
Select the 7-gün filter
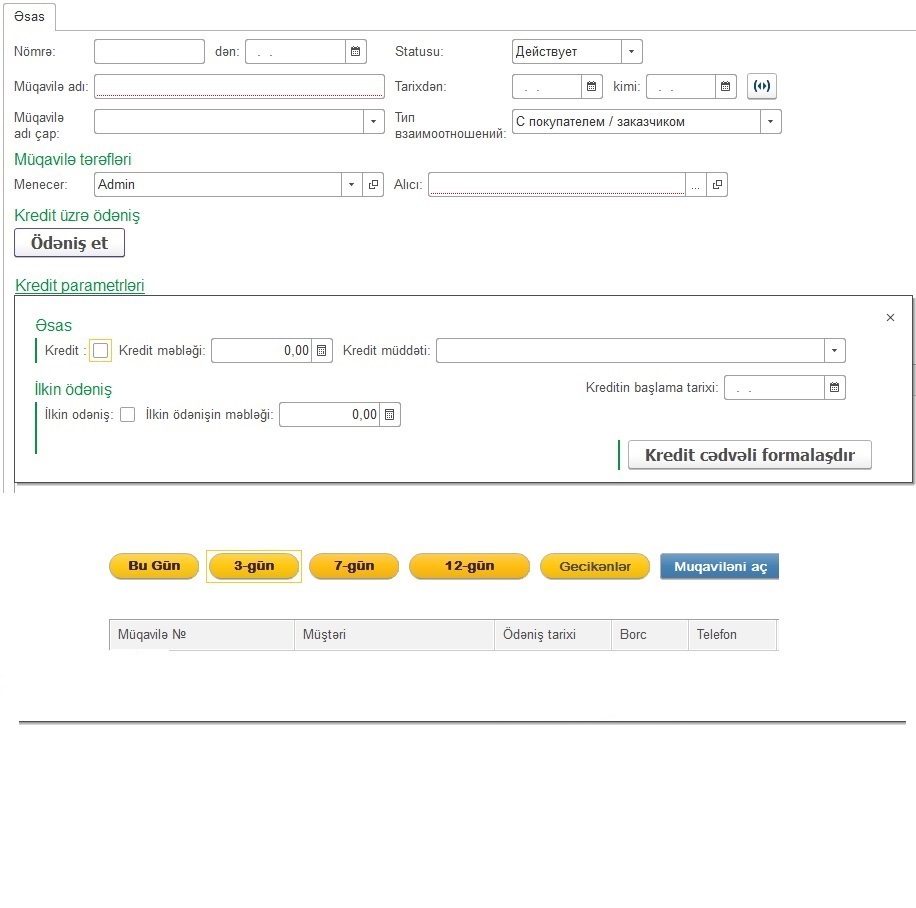pos(354,566)
